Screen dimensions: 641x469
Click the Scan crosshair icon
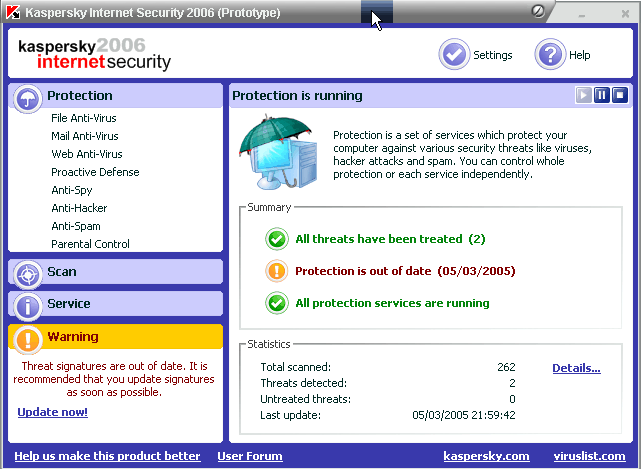point(28,274)
